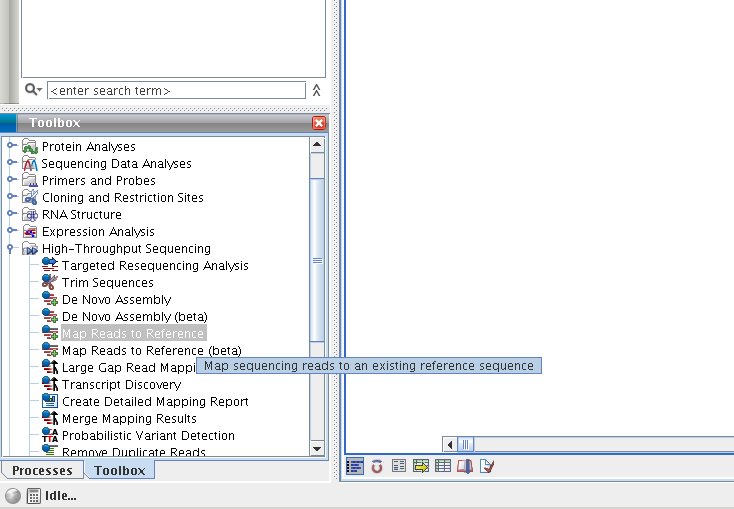Viewport: 734px width, 509px height.
Task: Select Transcript Discovery
Action: click(x=122, y=384)
